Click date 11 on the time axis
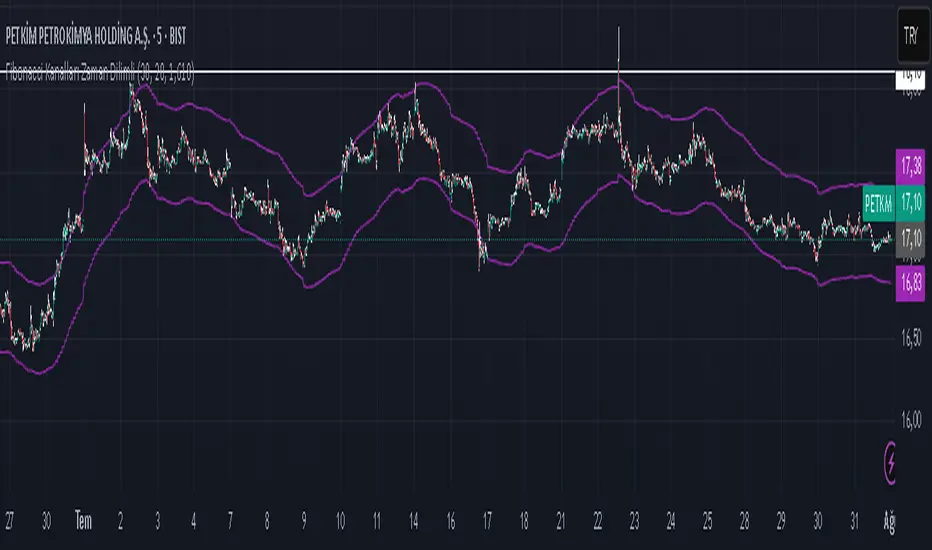The height and width of the screenshot is (550, 932). click(x=377, y=521)
